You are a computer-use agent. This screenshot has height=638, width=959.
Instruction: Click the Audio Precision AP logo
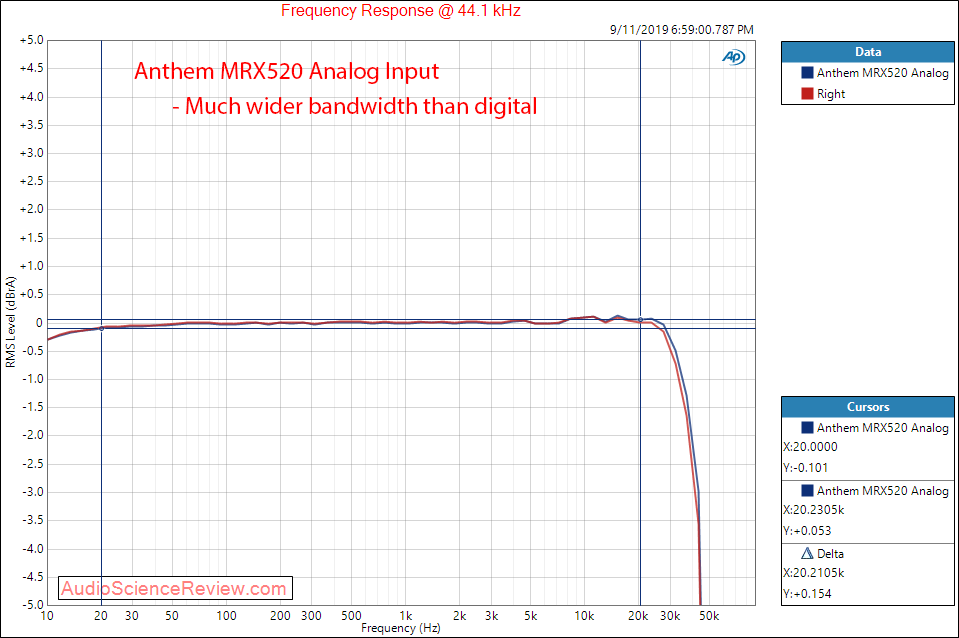[x=733, y=57]
